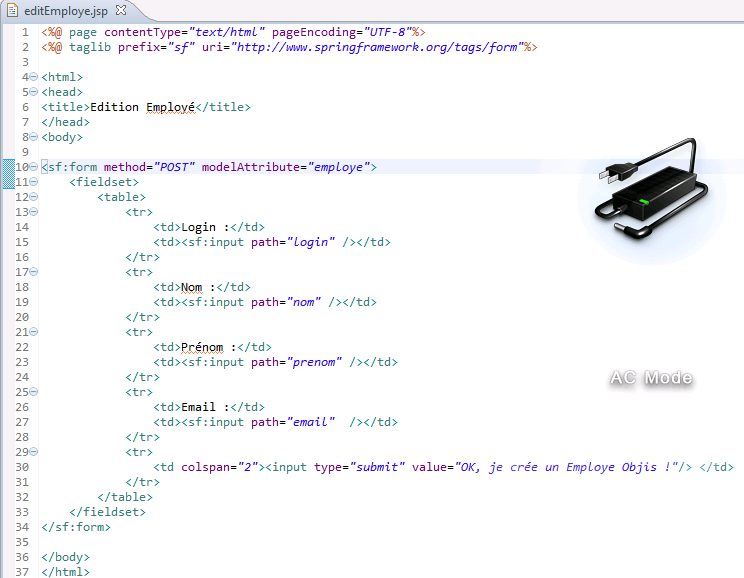Collapse the html fold on line 4
This screenshot has width=744, height=578.
point(34,77)
